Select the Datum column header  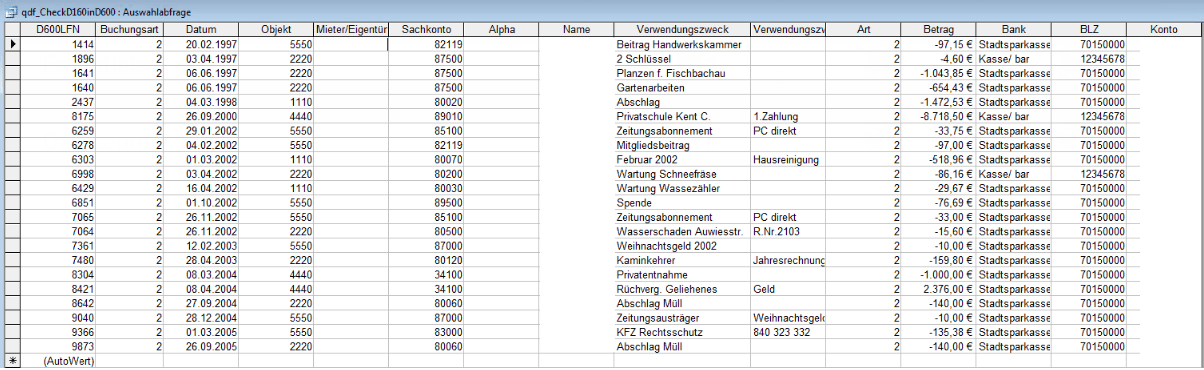click(x=201, y=31)
